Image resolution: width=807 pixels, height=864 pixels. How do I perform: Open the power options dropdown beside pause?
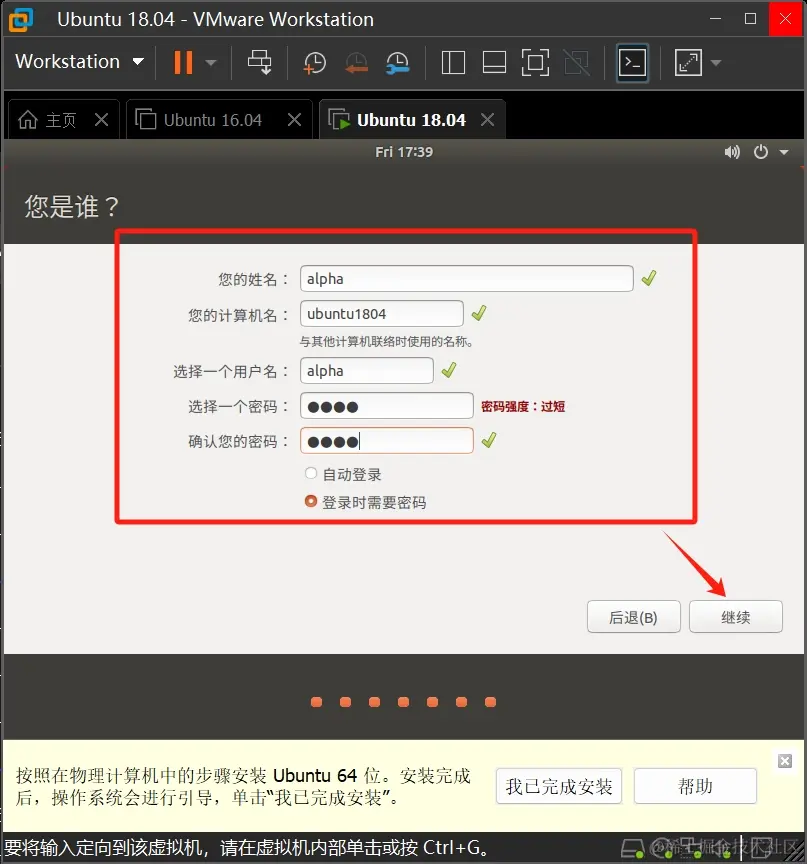(211, 62)
